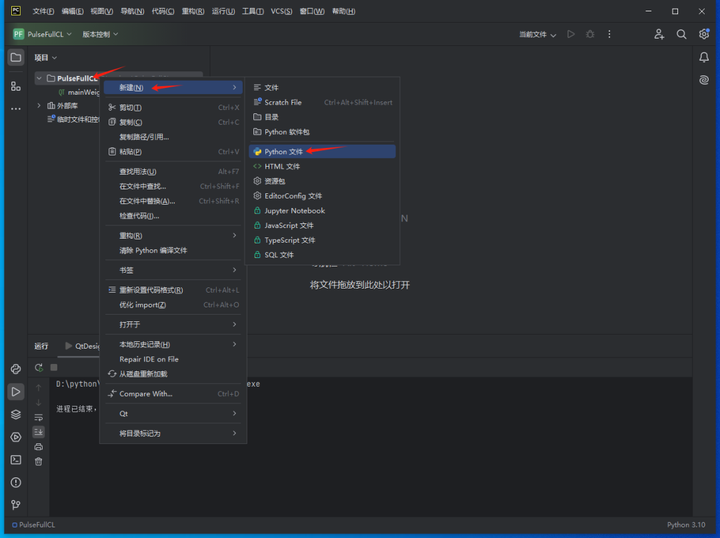Open the VCS(S) menu bar item
The image size is (720, 538).
click(x=281, y=11)
